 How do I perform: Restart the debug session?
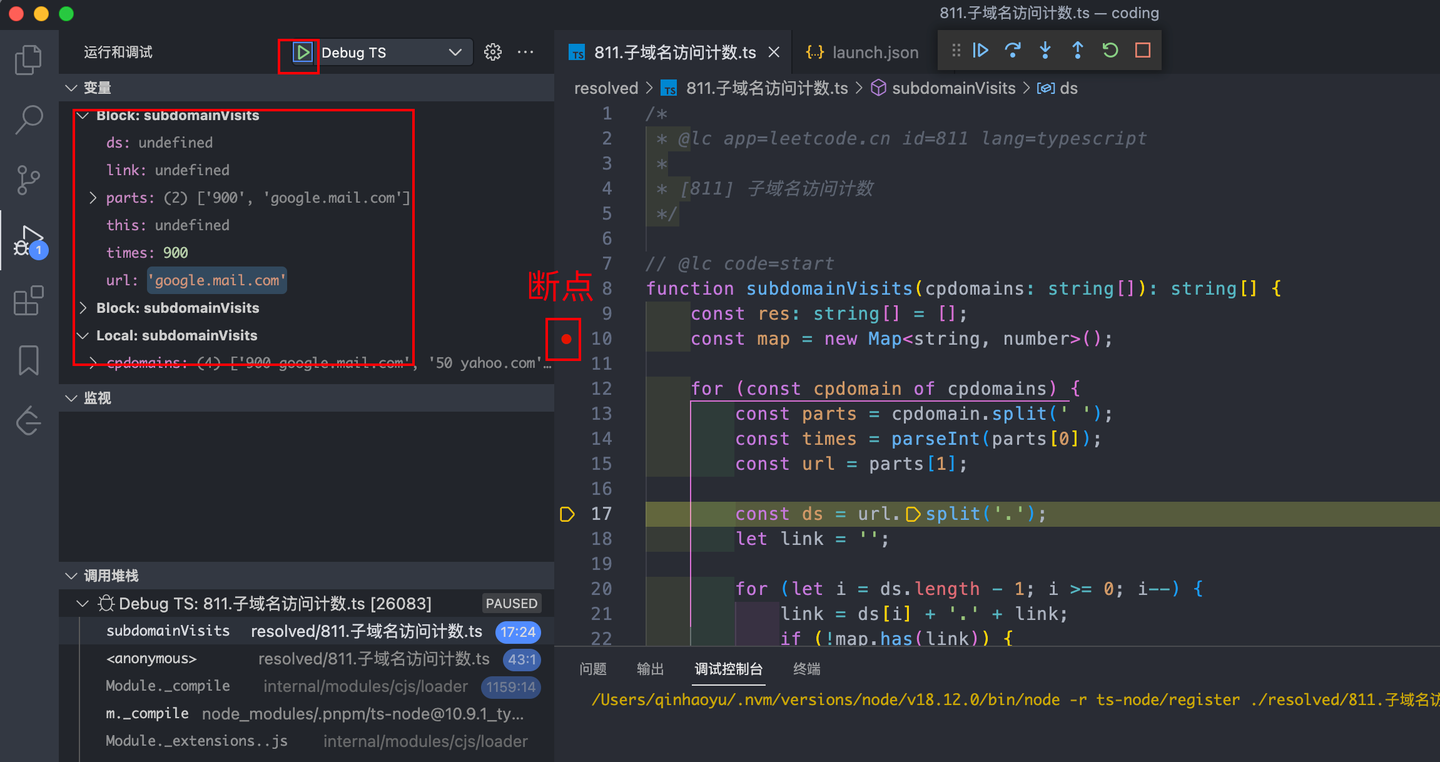click(x=1109, y=50)
